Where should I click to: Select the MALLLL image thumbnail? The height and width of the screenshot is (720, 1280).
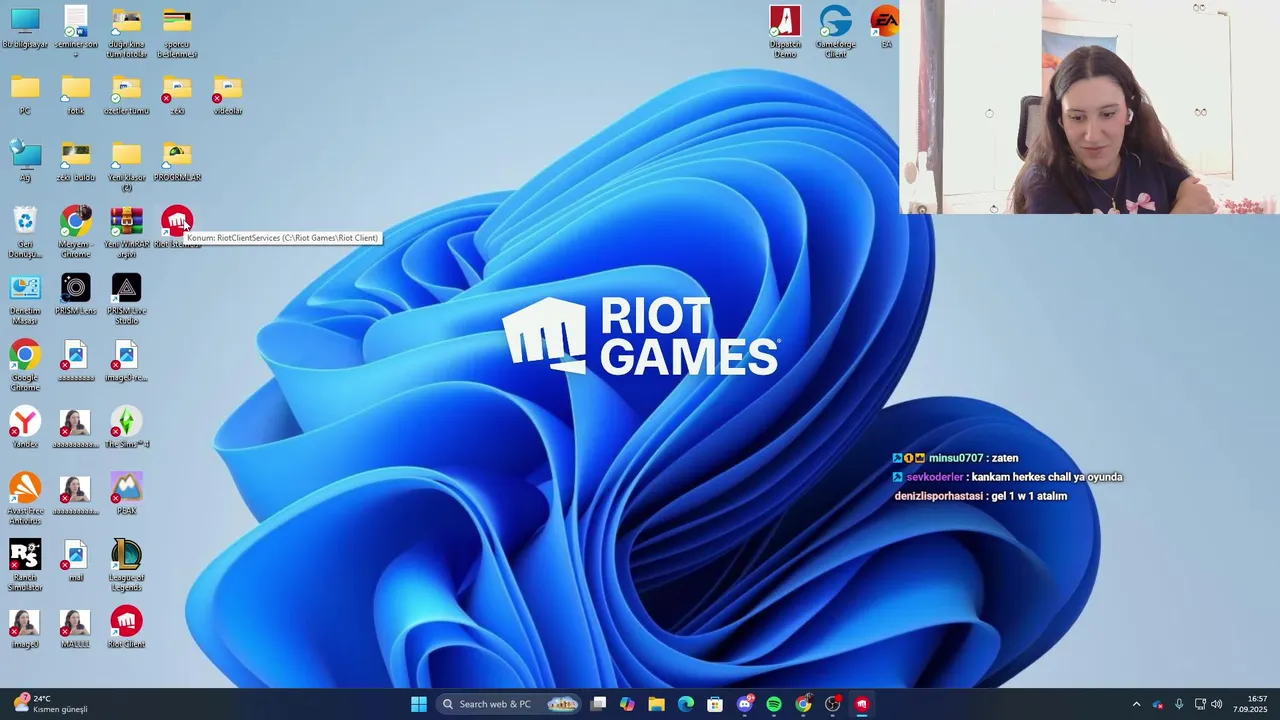(x=76, y=627)
